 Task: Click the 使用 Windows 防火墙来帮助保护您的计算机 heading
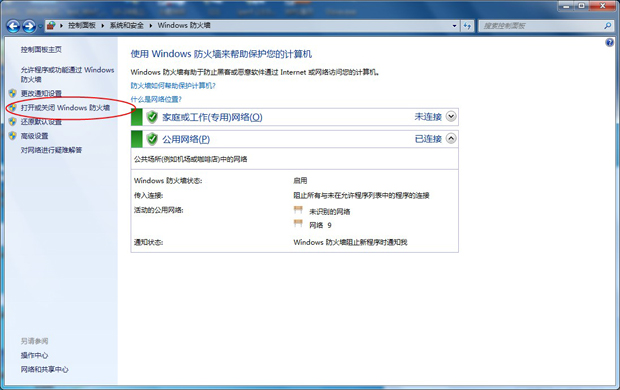click(x=221, y=54)
